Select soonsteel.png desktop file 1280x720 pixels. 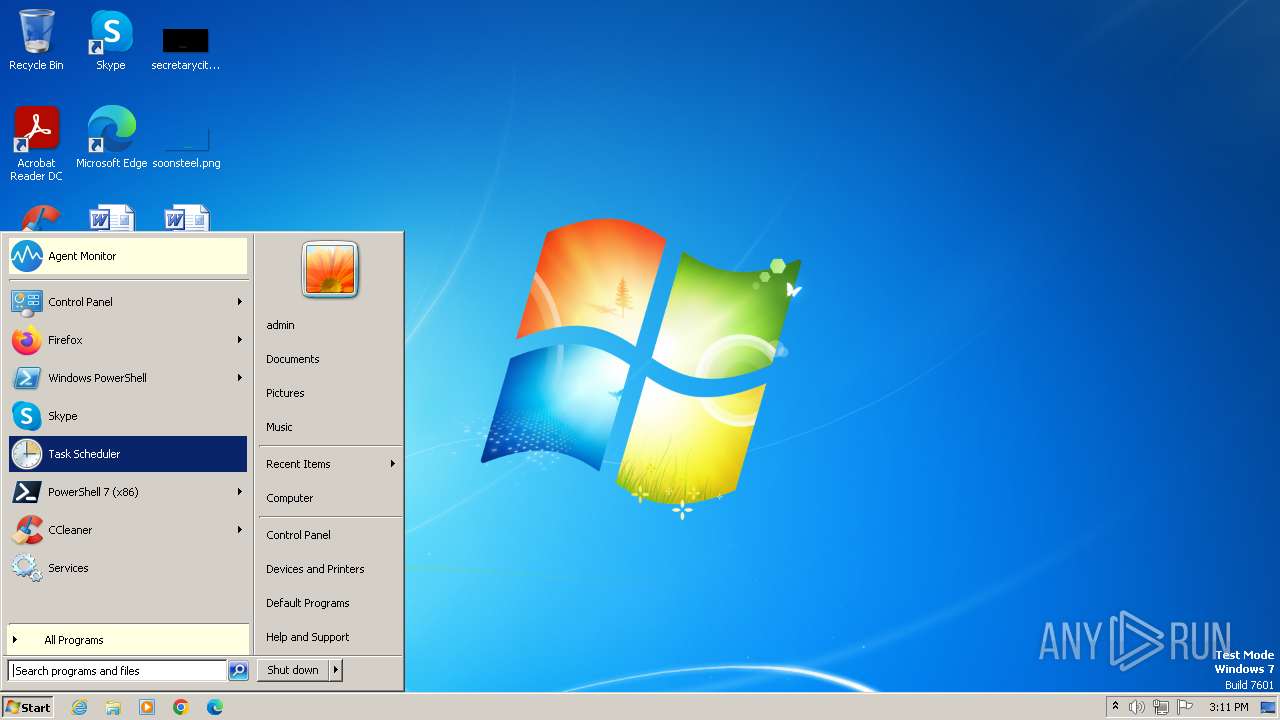coord(186,145)
